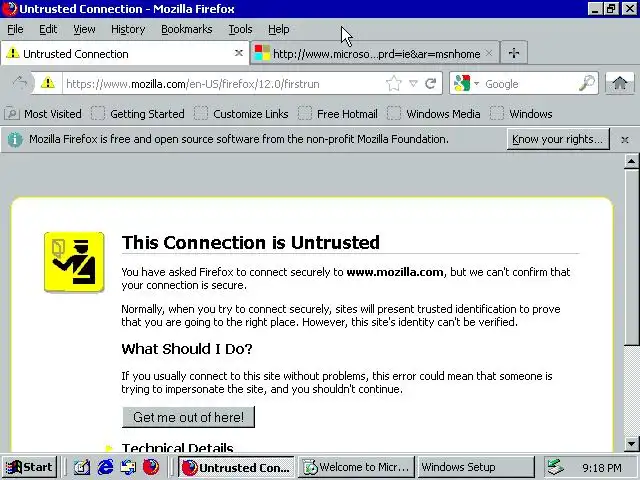Launch Firefox from quick launch bar

point(151,467)
